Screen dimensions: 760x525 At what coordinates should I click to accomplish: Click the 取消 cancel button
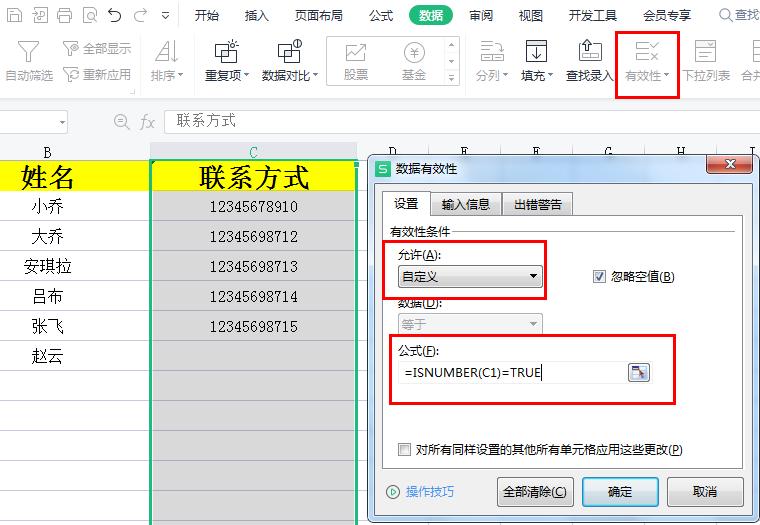[705, 492]
